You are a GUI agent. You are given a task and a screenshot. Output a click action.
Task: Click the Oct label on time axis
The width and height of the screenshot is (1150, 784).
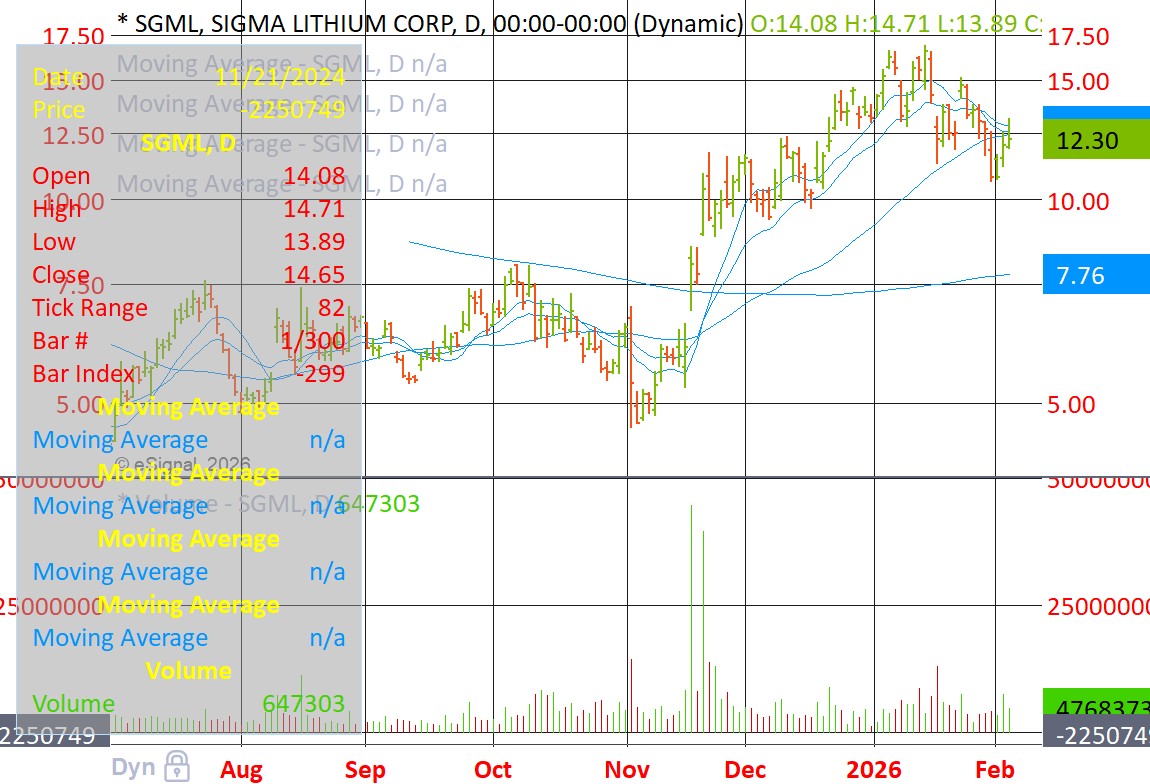click(x=492, y=769)
